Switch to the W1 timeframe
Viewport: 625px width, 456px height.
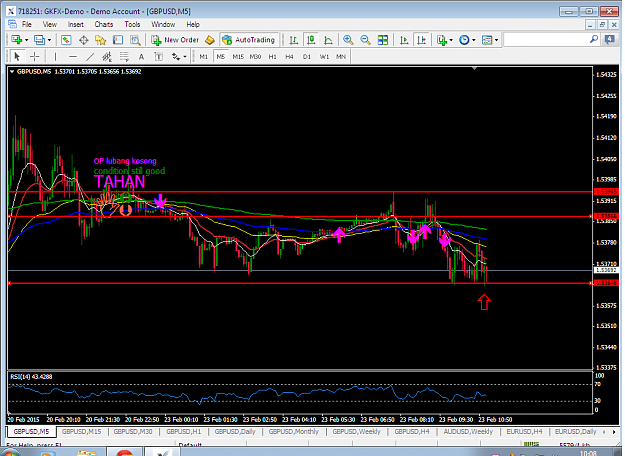tap(324, 57)
